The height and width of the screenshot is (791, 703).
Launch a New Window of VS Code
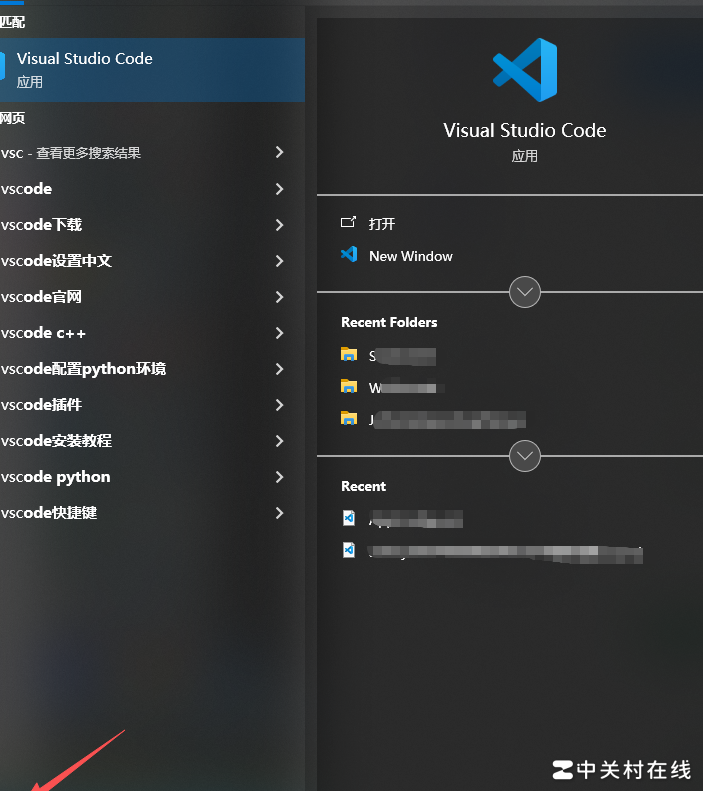tap(410, 256)
